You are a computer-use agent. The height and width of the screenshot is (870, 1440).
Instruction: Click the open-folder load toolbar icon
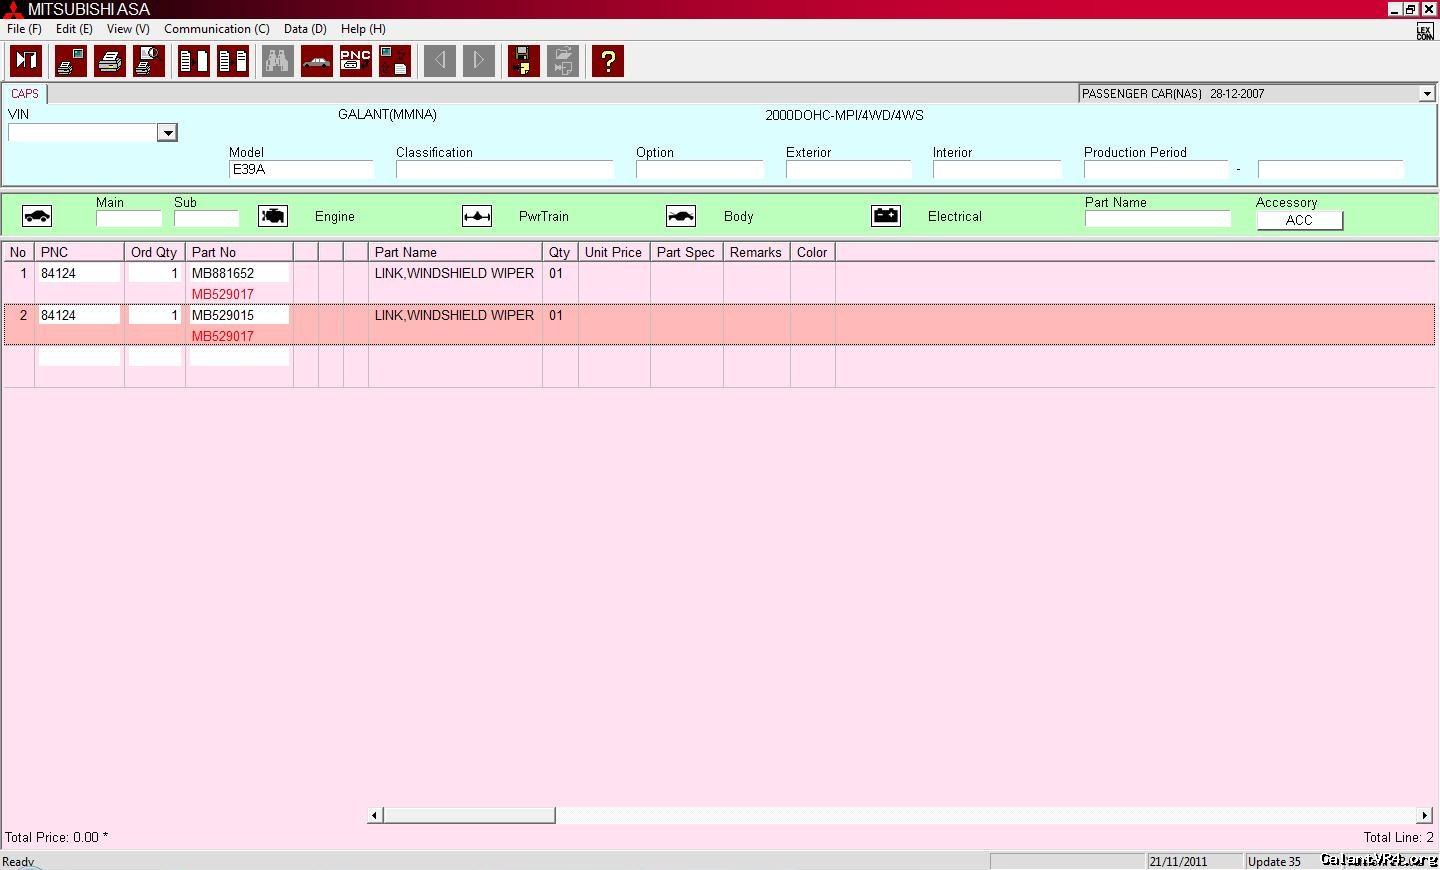562,61
